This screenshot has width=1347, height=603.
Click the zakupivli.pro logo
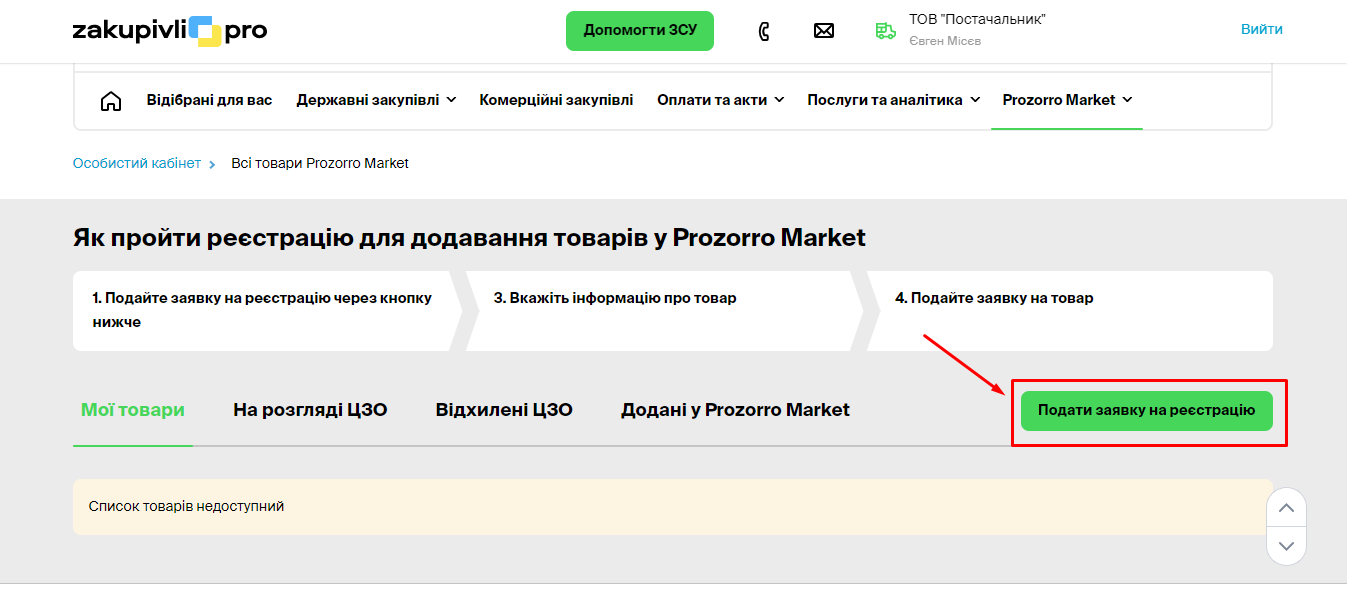(170, 31)
